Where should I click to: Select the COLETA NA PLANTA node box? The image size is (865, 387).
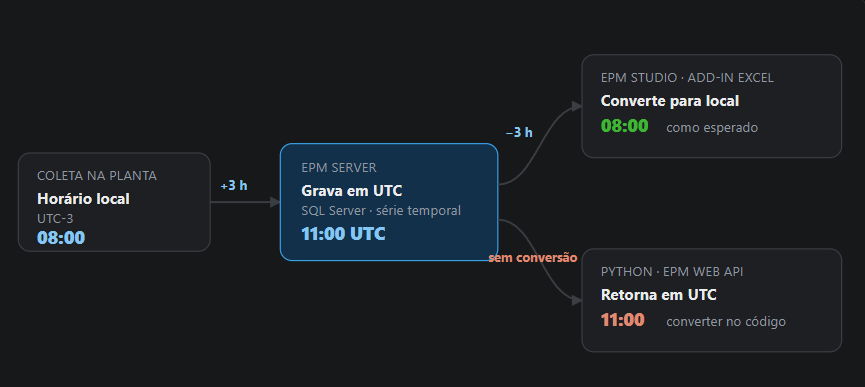click(x=114, y=202)
